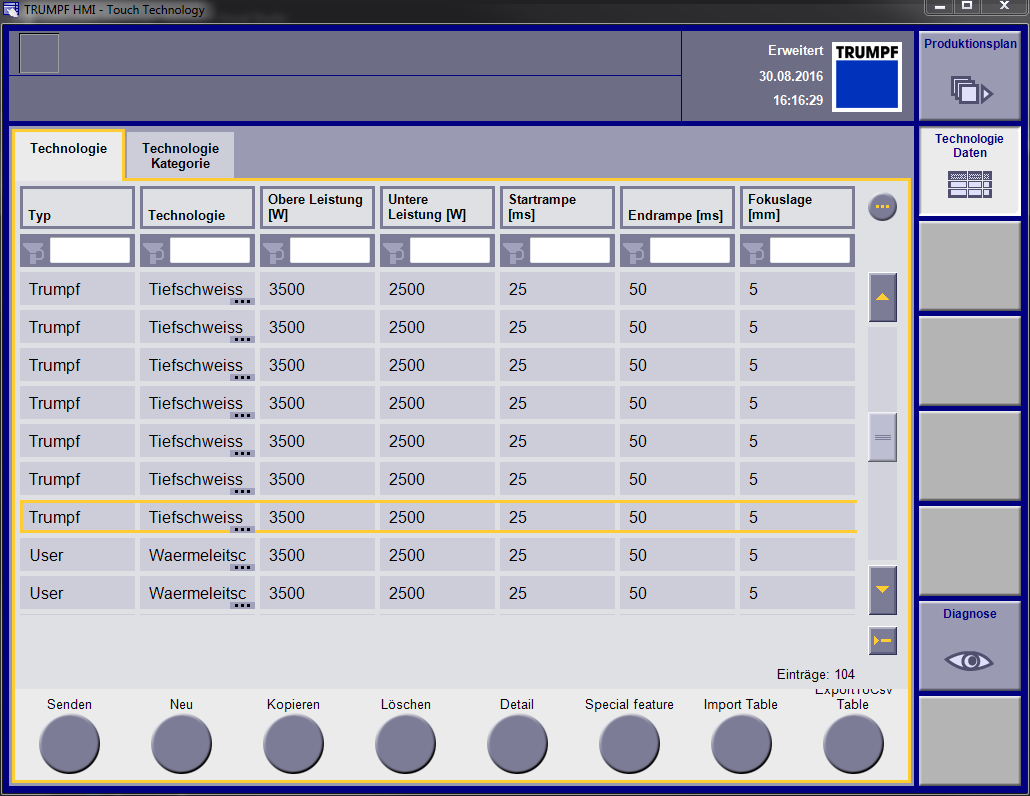Switch to the Technologie Kategorie tab
1030x796 pixels.
click(x=180, y=156)
